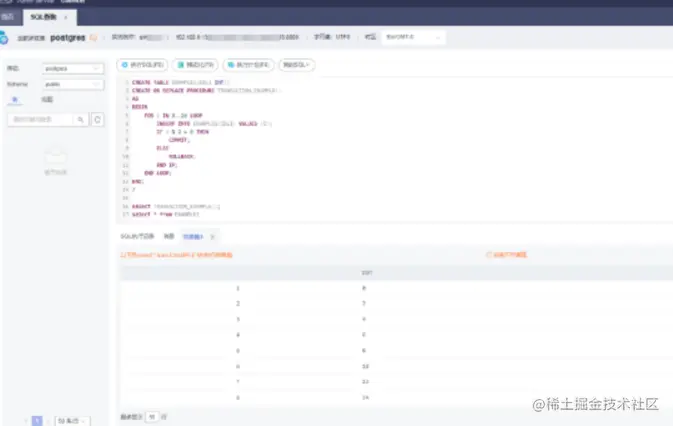Click the orange link at right of results notice

tap(506, 255)
